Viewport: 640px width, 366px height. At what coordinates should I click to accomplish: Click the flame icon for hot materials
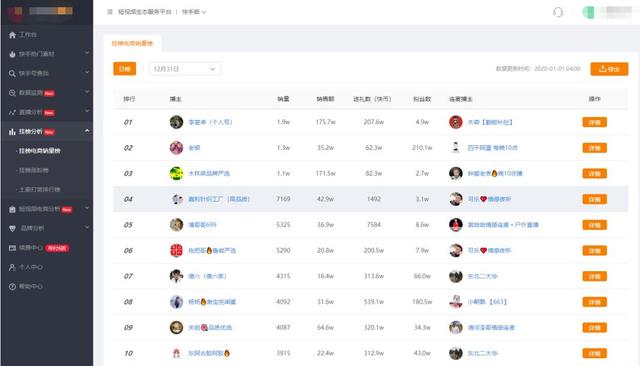point(12,54)
